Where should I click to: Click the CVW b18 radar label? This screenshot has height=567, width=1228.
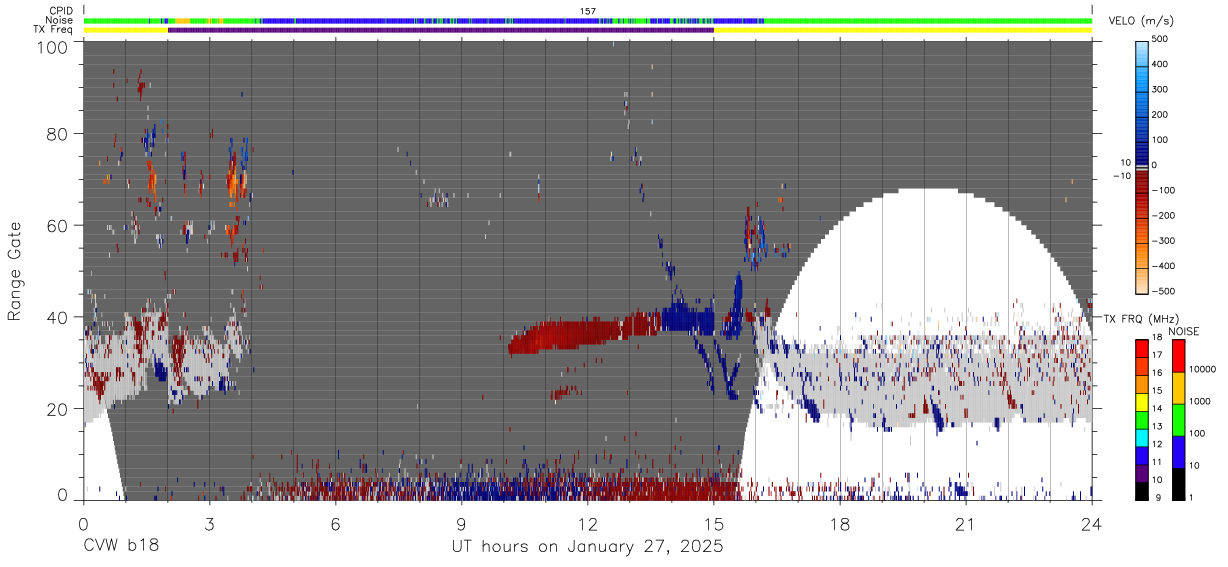pyautogui.click(x=121, y=547)
